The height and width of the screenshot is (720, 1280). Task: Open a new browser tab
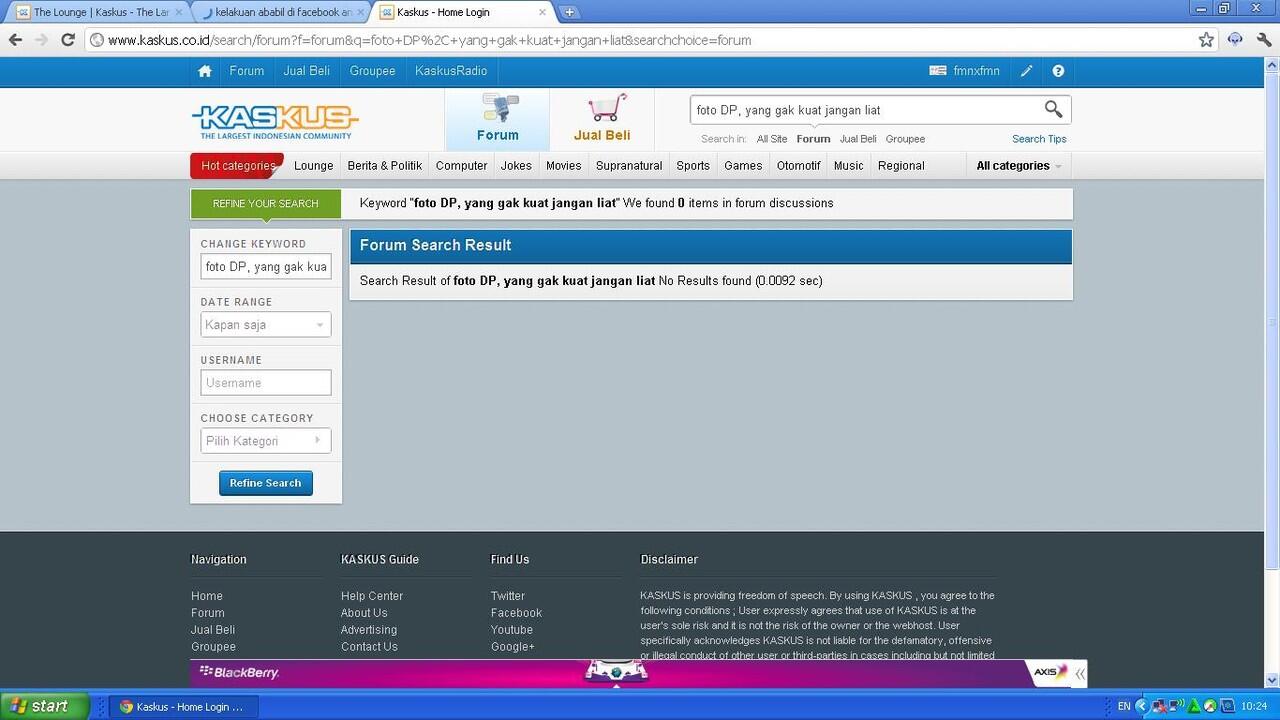pyautogui.click(x=569, y=12)
